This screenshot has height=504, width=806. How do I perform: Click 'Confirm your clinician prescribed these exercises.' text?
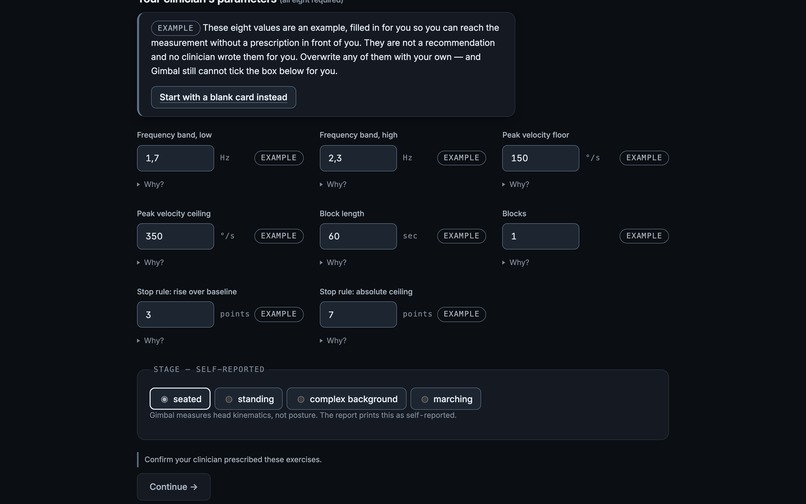(233, 459)
